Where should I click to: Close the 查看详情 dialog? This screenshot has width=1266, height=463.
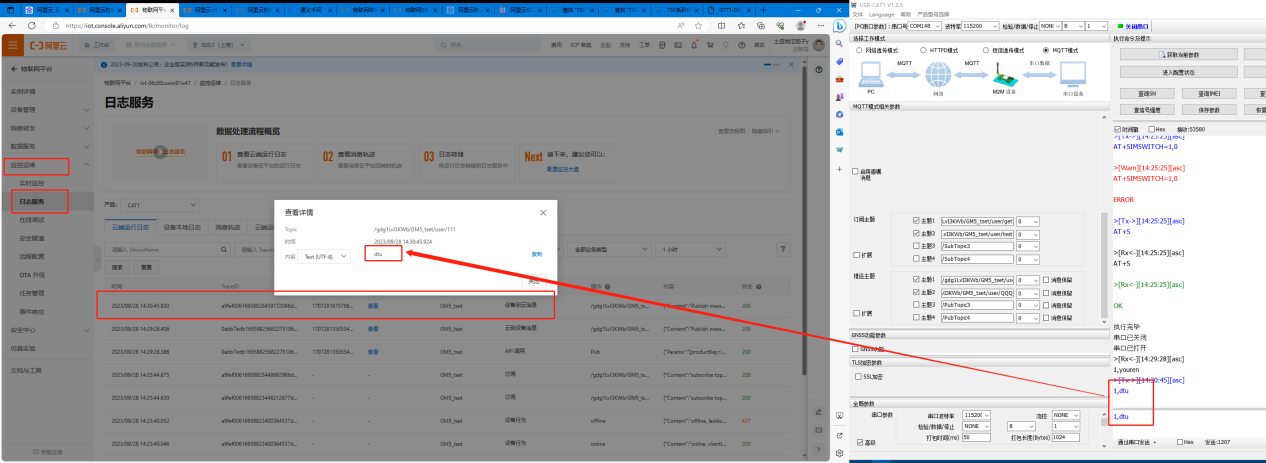[543, 213]
